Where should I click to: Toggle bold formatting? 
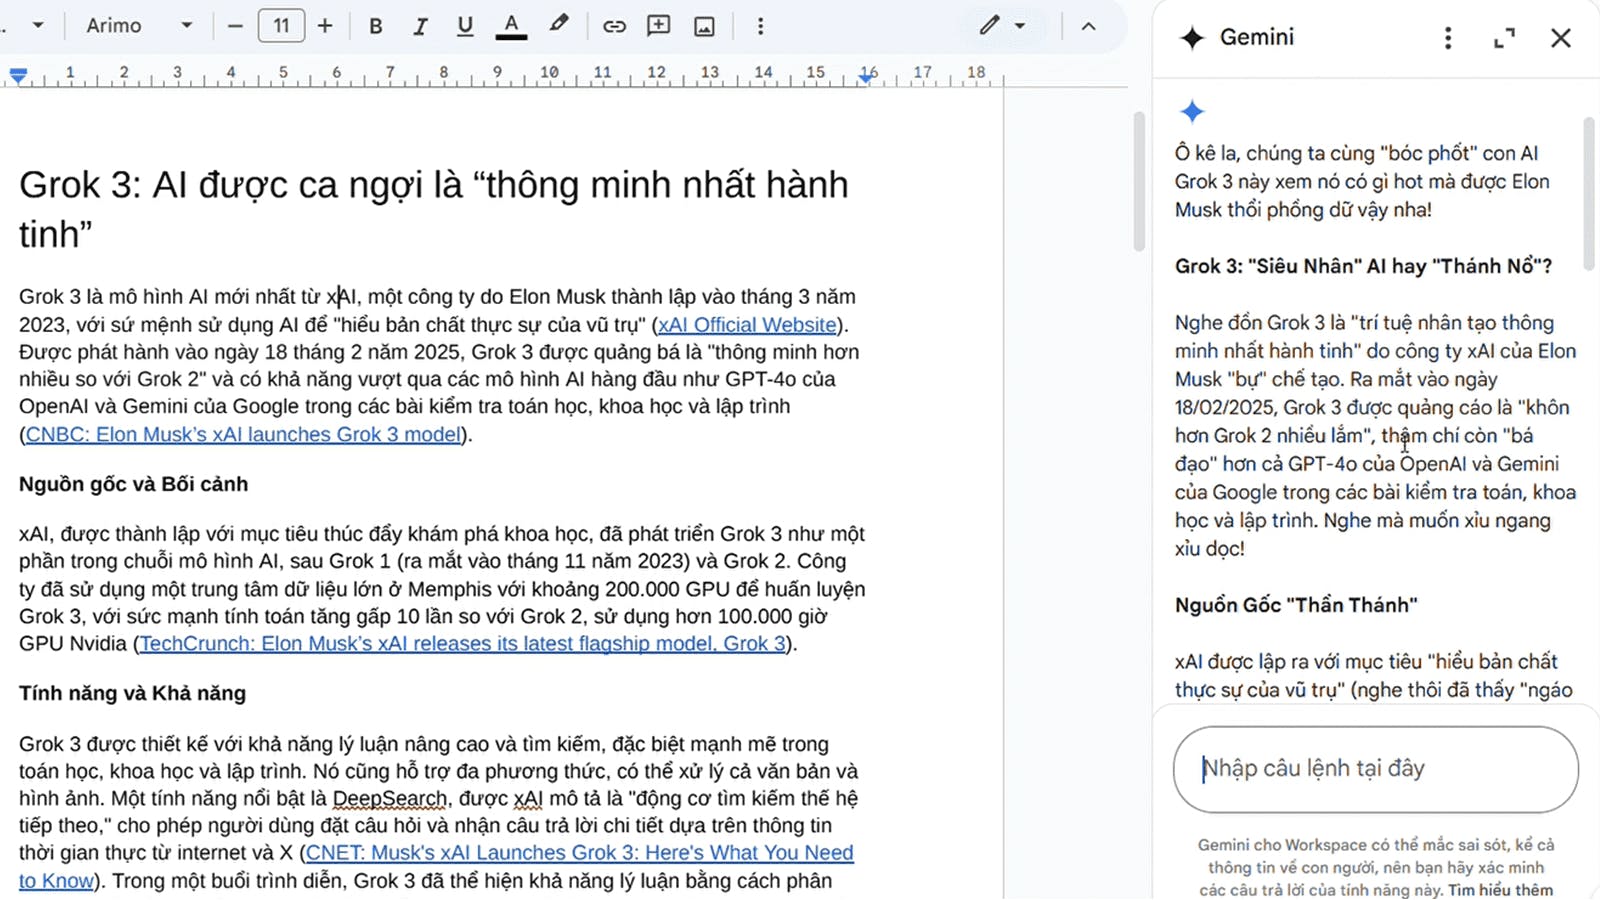point(376,26)
